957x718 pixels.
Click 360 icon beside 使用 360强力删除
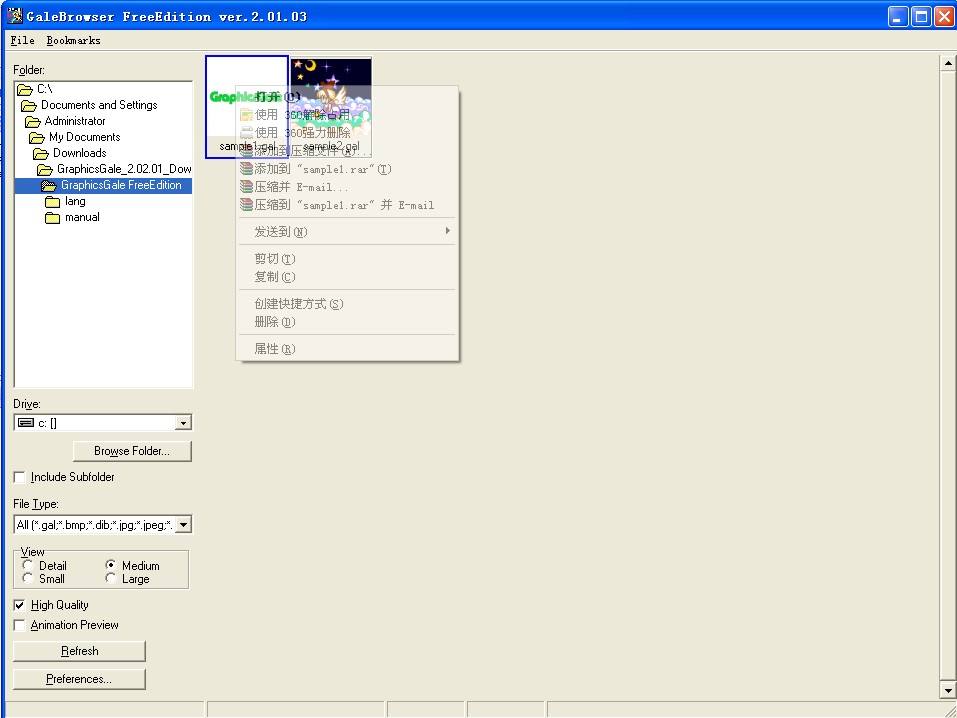(x=247, y=132)
